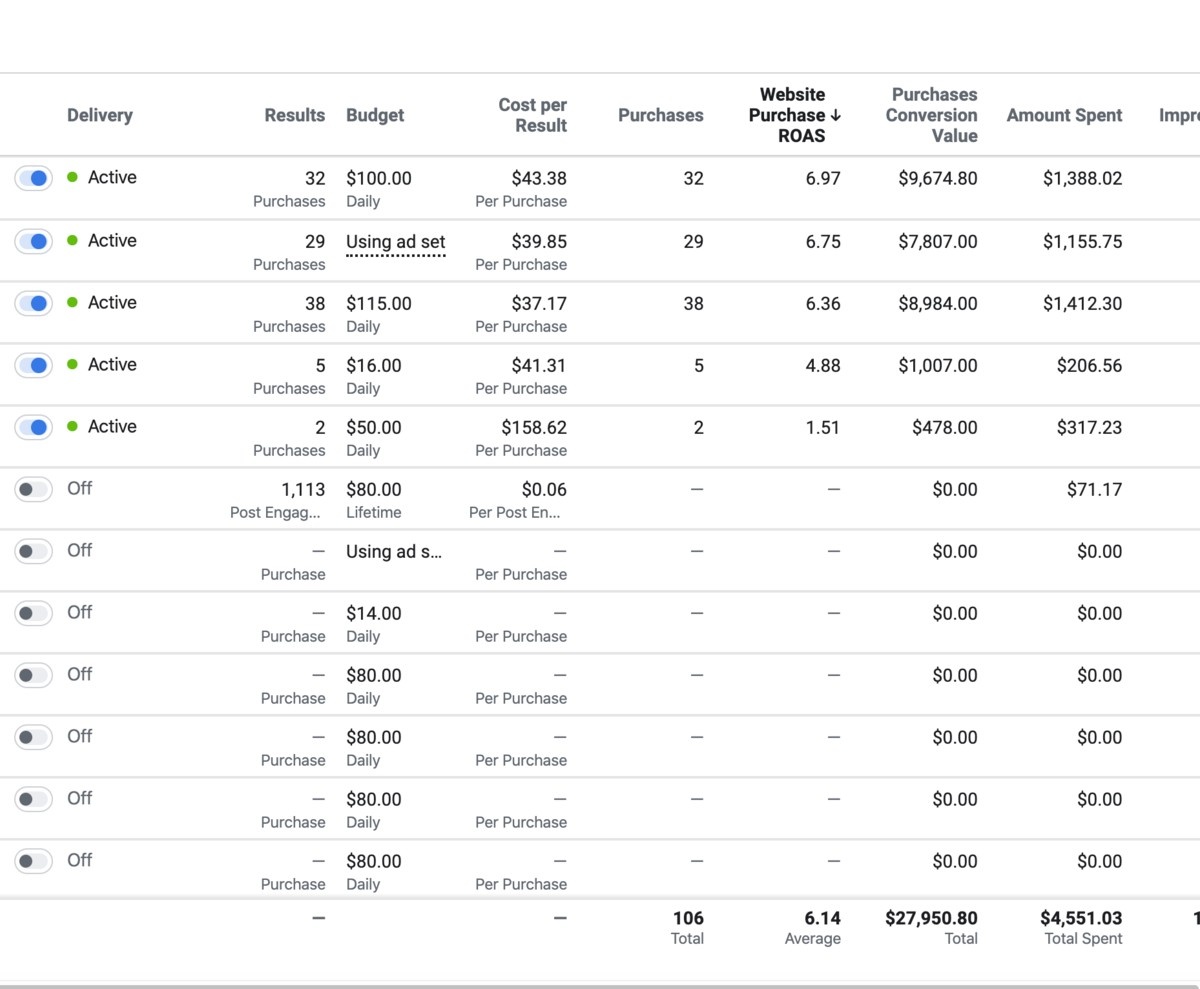Open the underlined 'Using ad set' budget link
Viewport: 1200px width, 989px height.
(396, 242)
